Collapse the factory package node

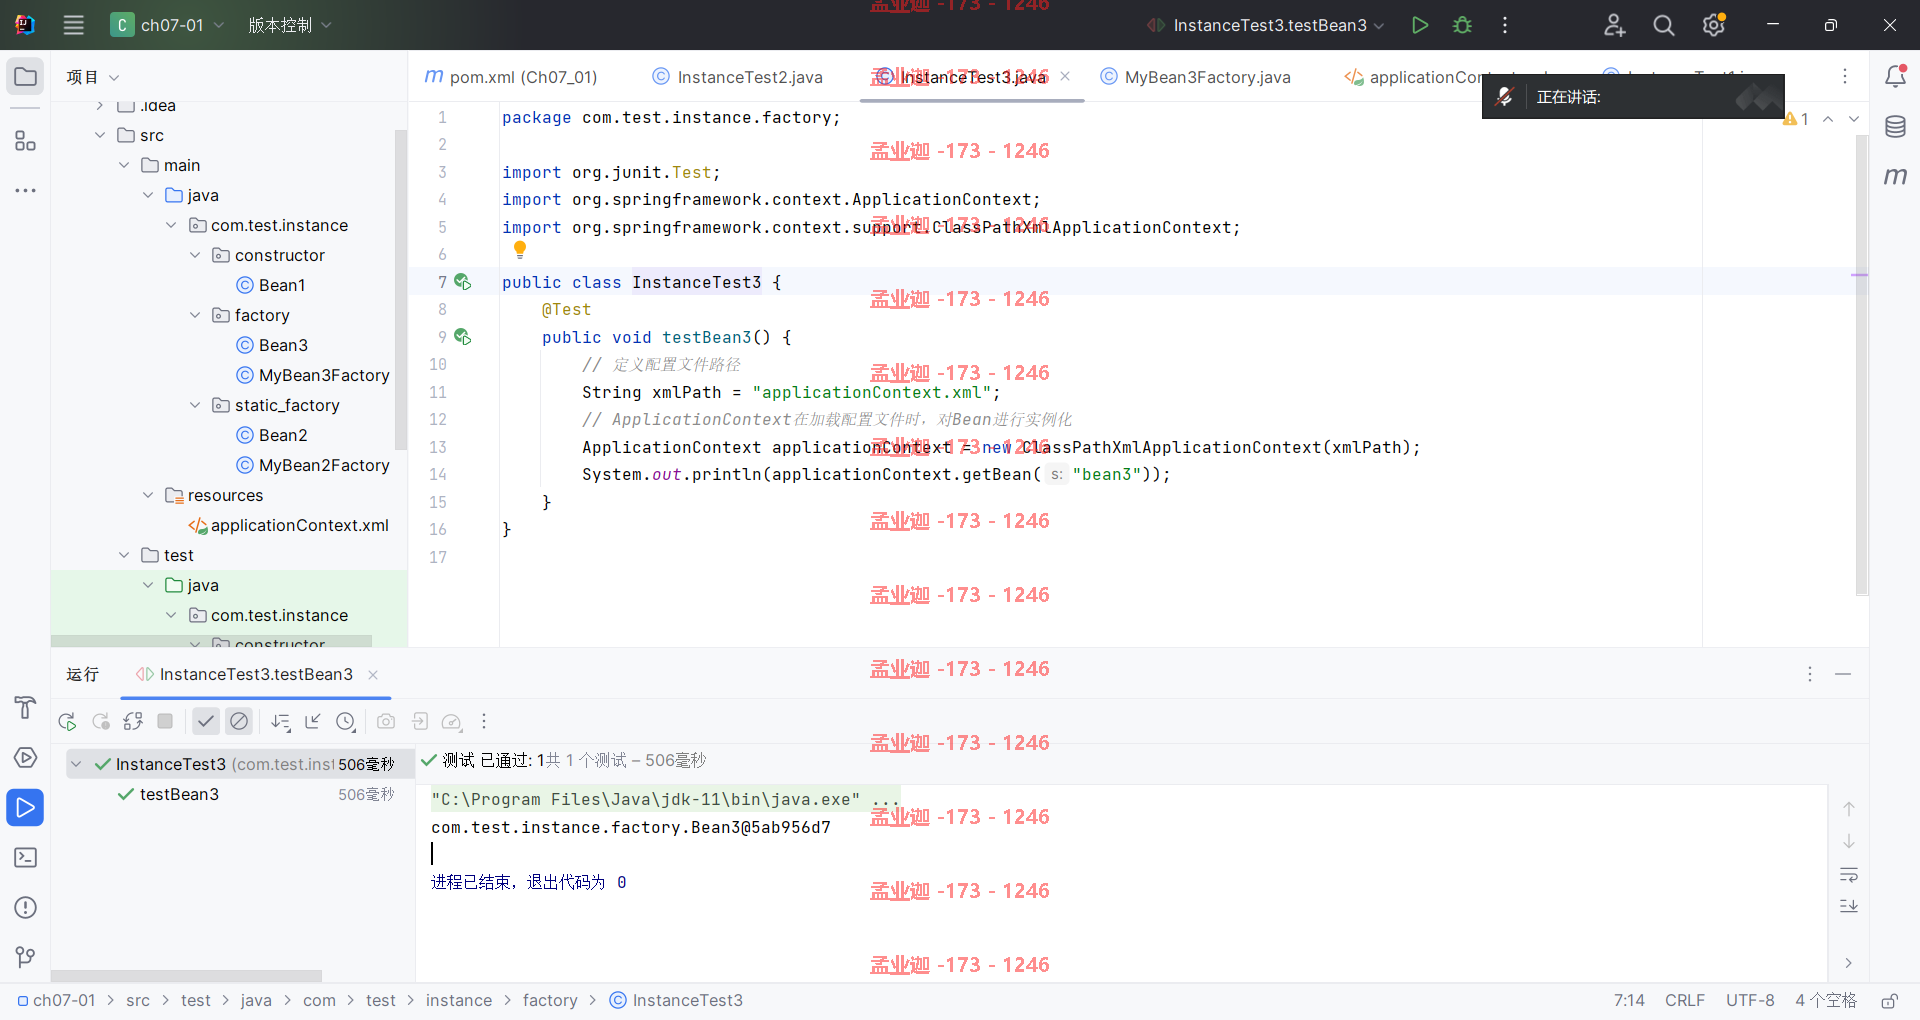pos(195,315)
